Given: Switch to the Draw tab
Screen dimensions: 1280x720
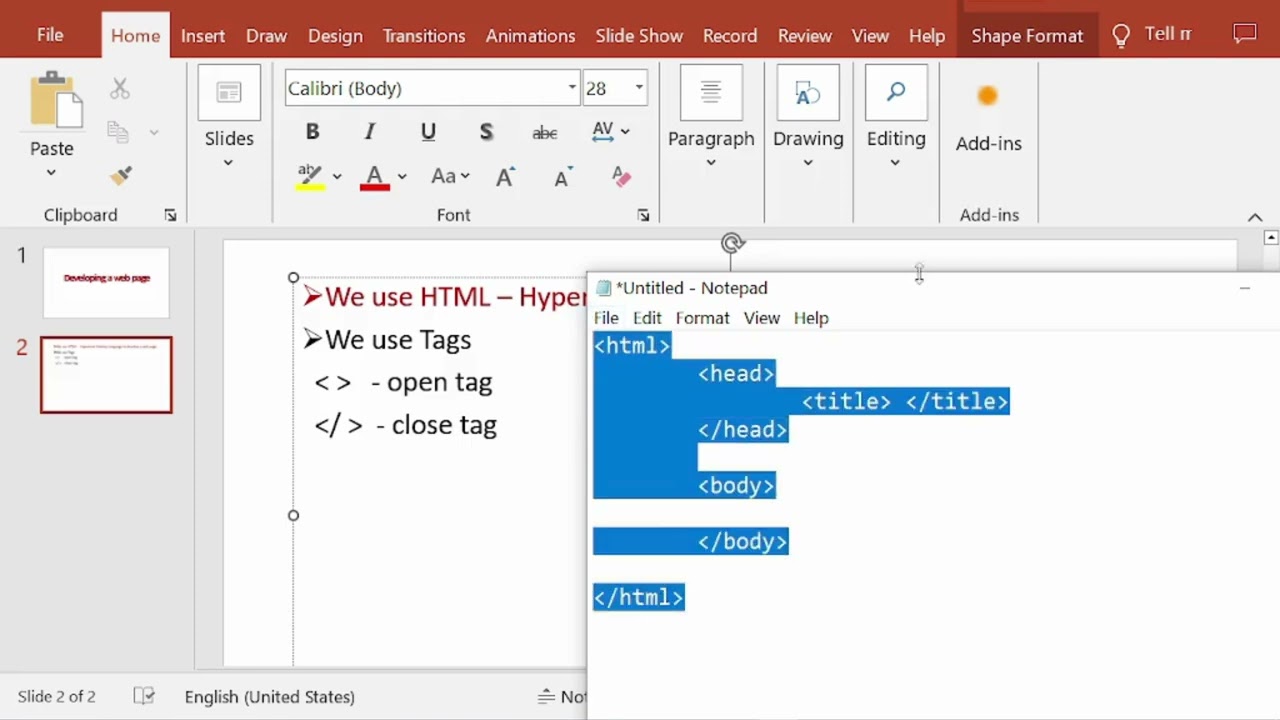Looking at the screenshot, I should tap(266, 36).
